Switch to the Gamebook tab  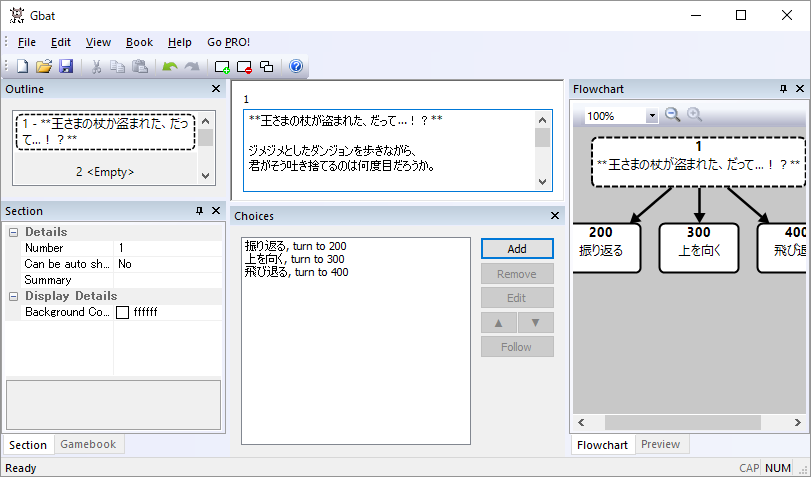coord(88,445)
